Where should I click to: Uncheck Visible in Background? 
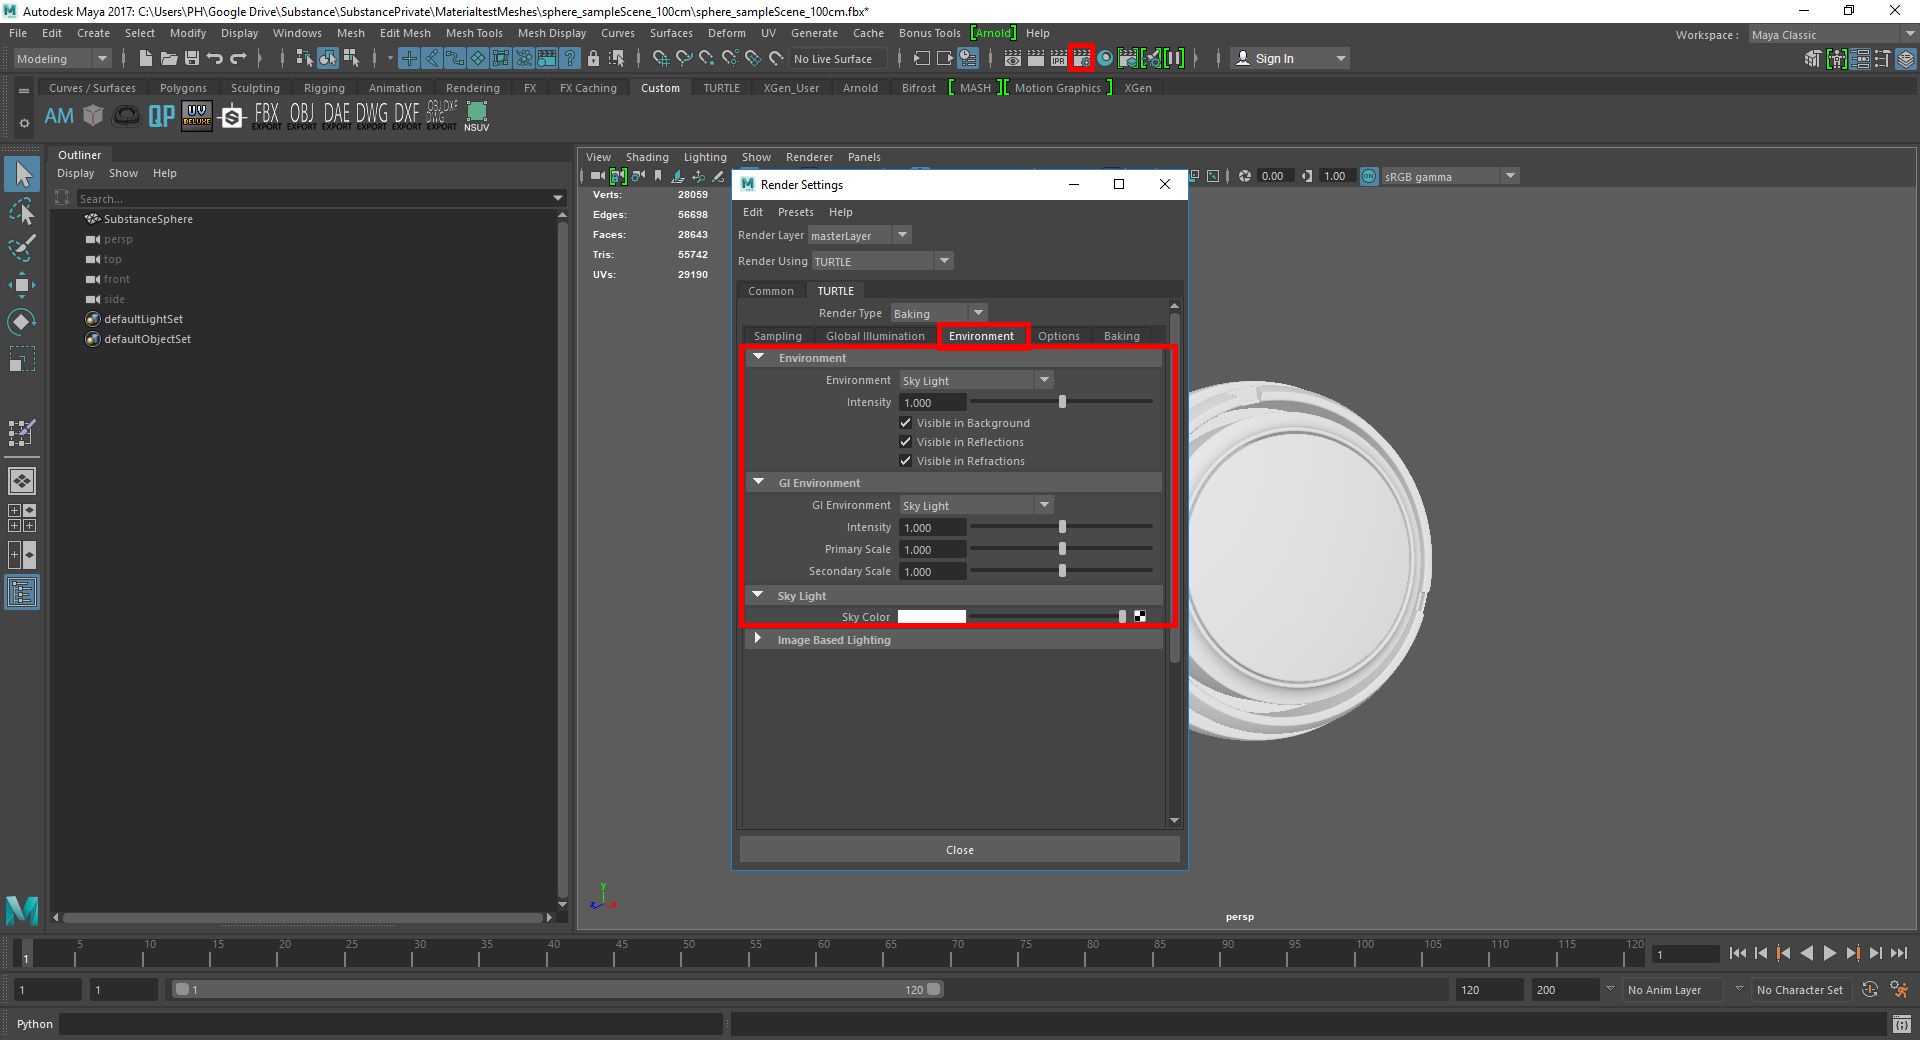(x=906, y=423)
